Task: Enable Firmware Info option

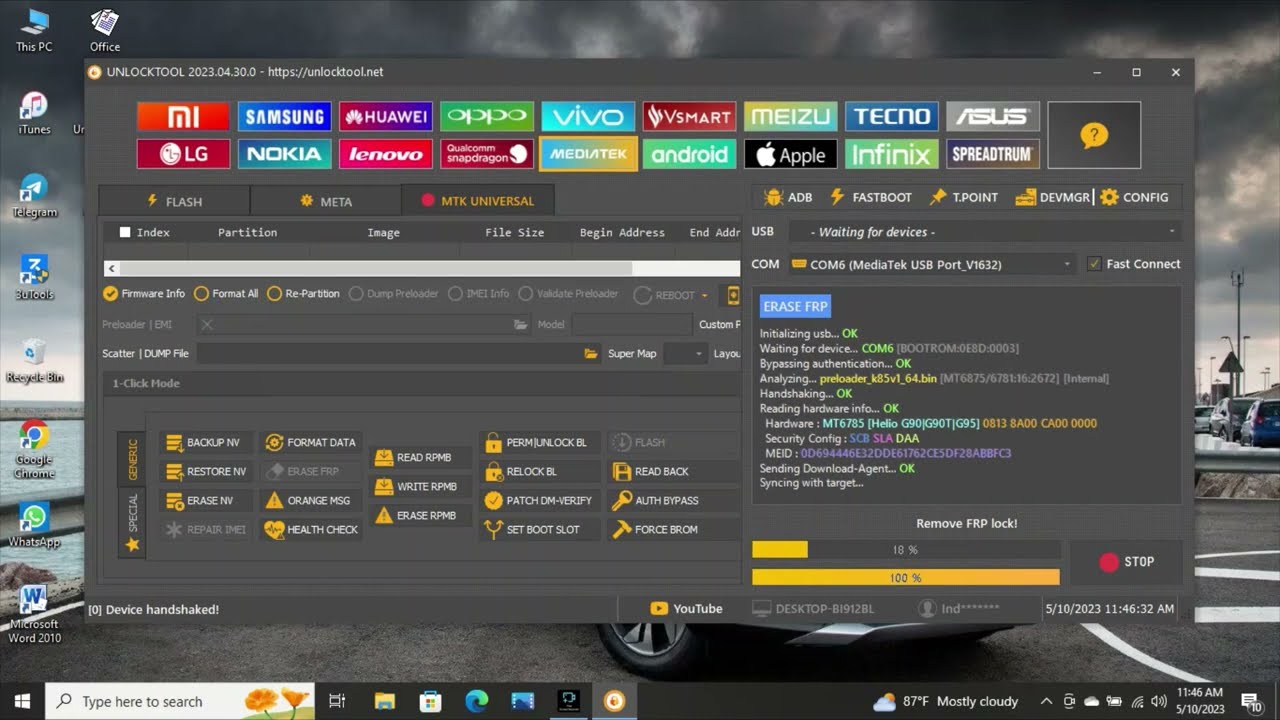Action: pos(144,294)
